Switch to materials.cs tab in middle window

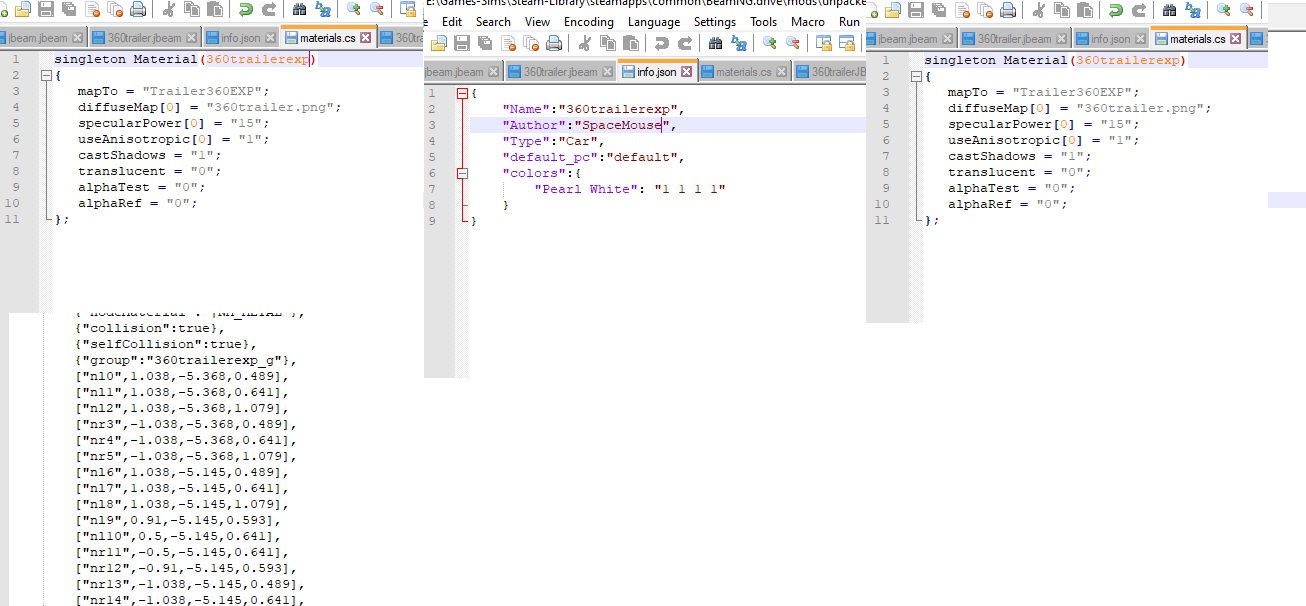(x=745, y=72)
